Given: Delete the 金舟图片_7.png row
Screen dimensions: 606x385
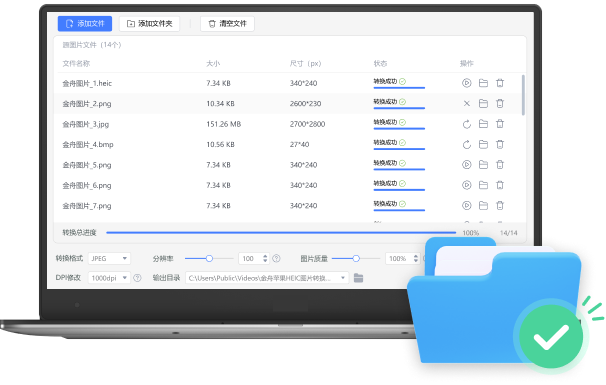Looking at the screenshot, I should tap(500, 205).
